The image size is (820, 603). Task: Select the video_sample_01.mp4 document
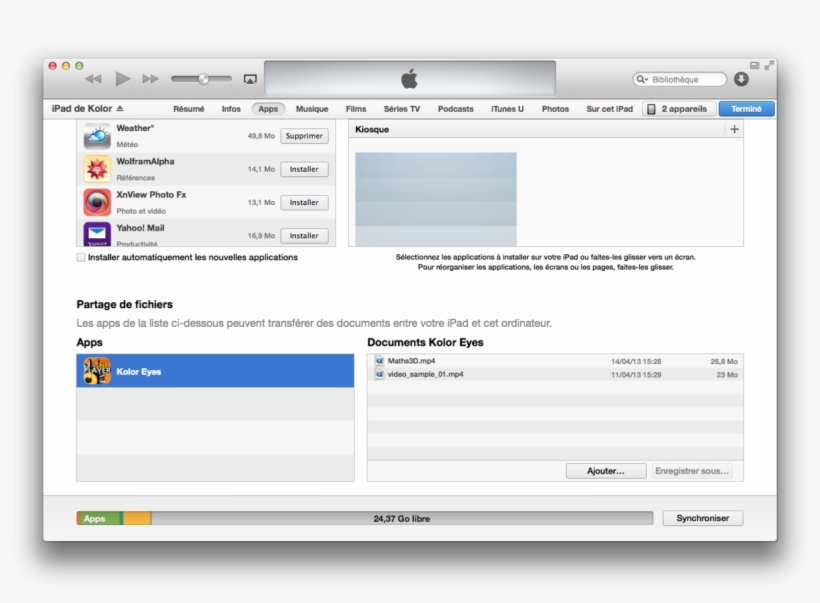coord(555,374)
